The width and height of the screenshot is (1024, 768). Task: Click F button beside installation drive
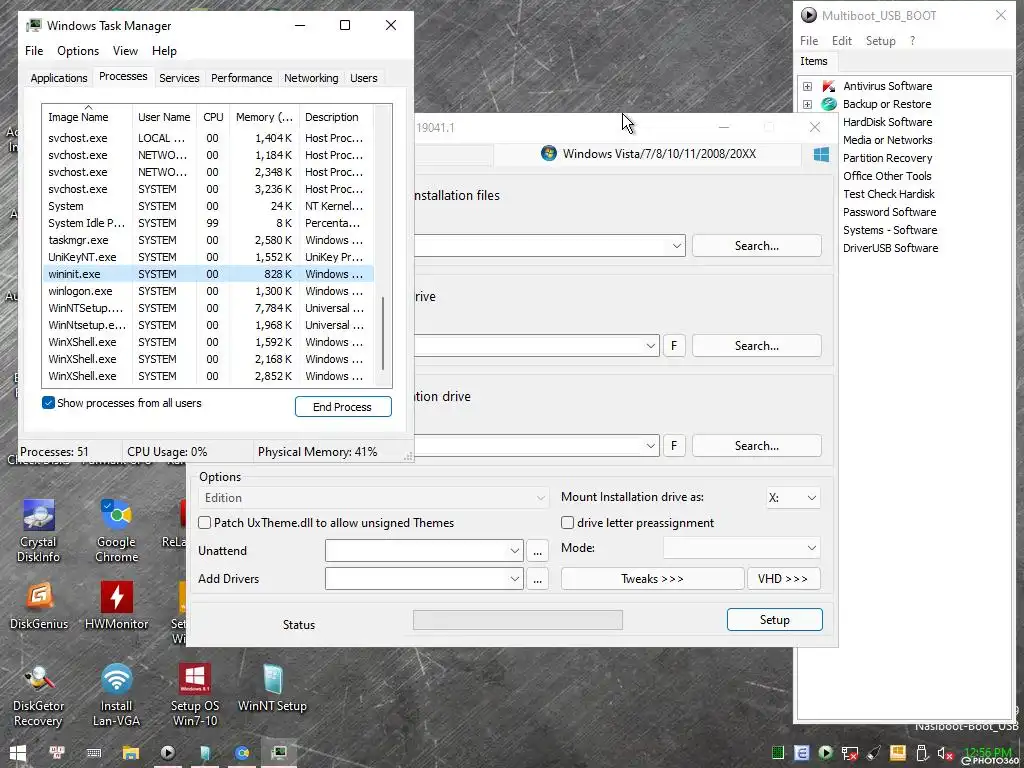[x=674, y=446]
